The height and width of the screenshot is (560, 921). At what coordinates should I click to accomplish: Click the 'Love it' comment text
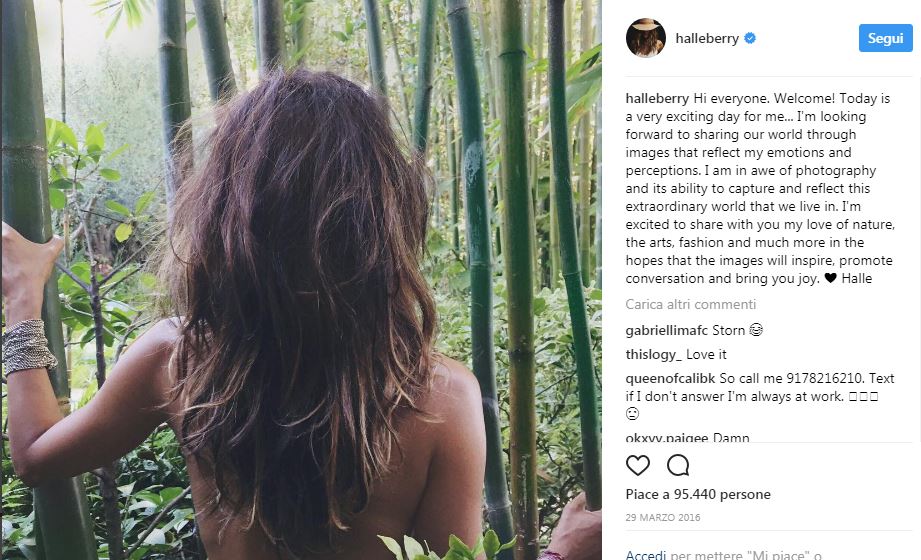(706, 355)
